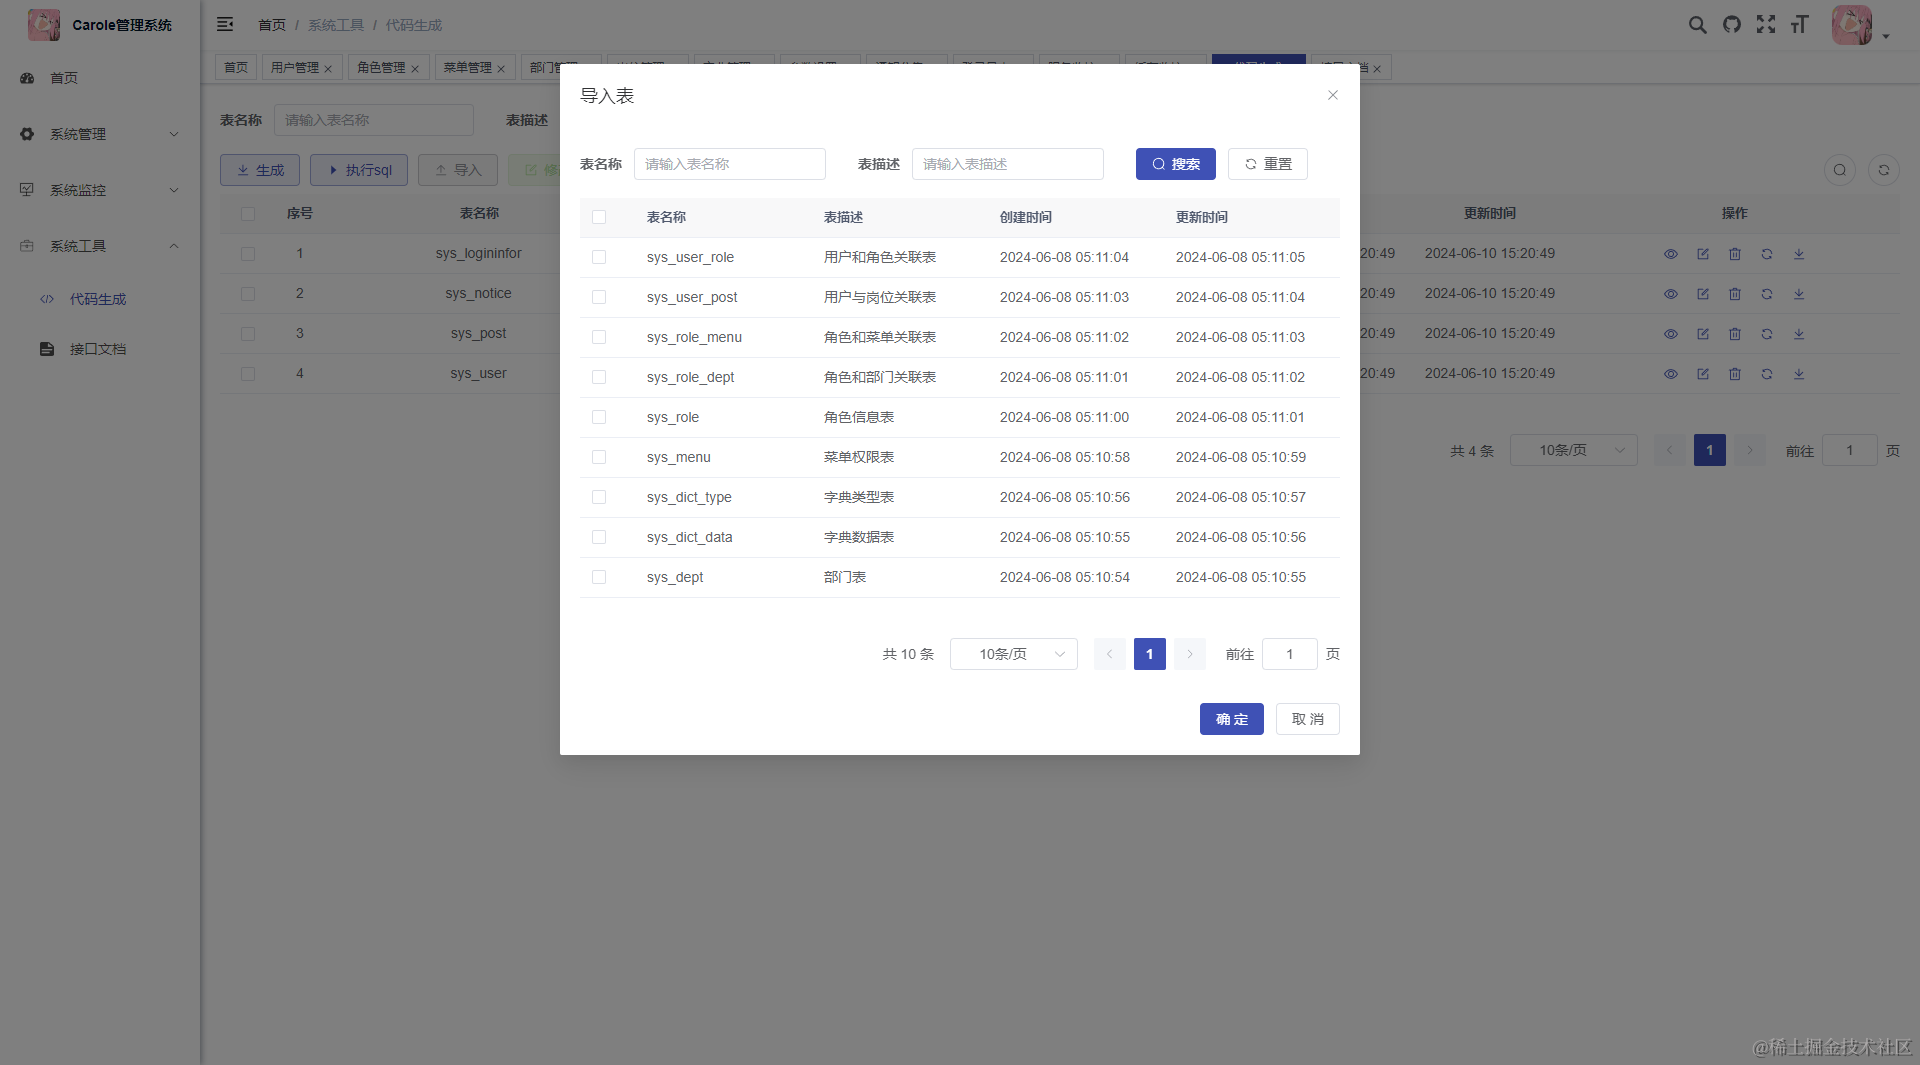Image resolution: width=1920 pixels, height=1065 pixels.
Task: Toggle the search bar circular icon
Action: pos(1840,170)
